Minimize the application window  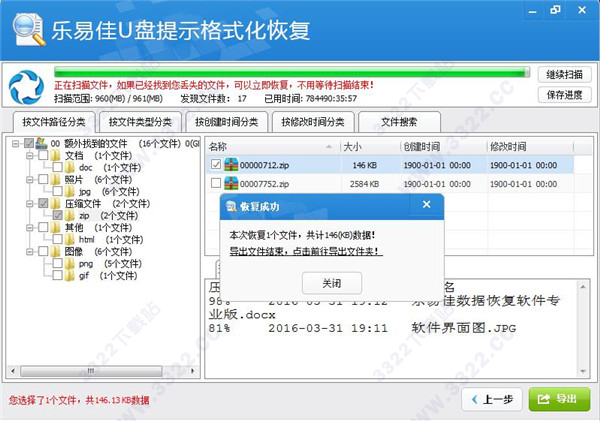point(532,11)
